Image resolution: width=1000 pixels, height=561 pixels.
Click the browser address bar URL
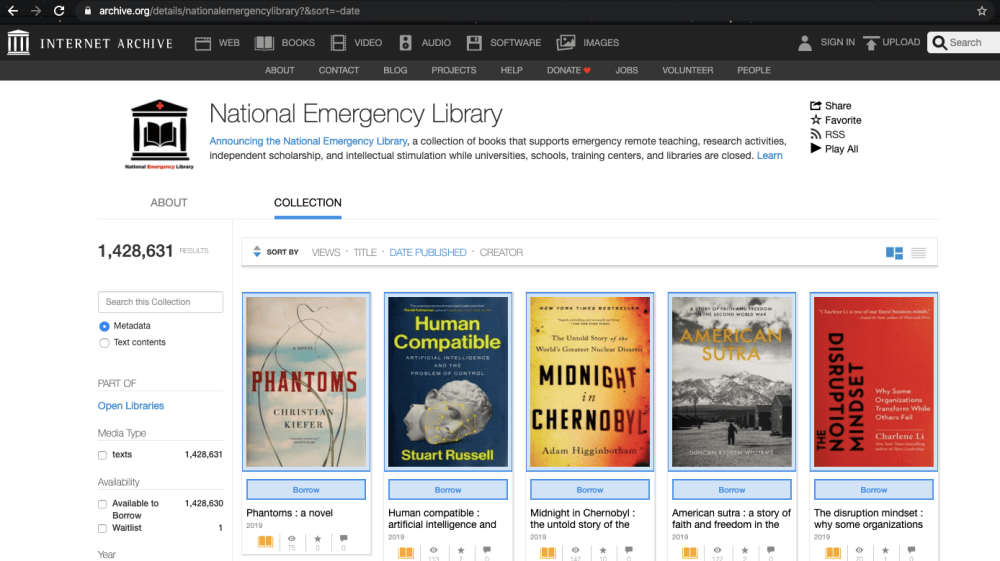pos(229,11)
